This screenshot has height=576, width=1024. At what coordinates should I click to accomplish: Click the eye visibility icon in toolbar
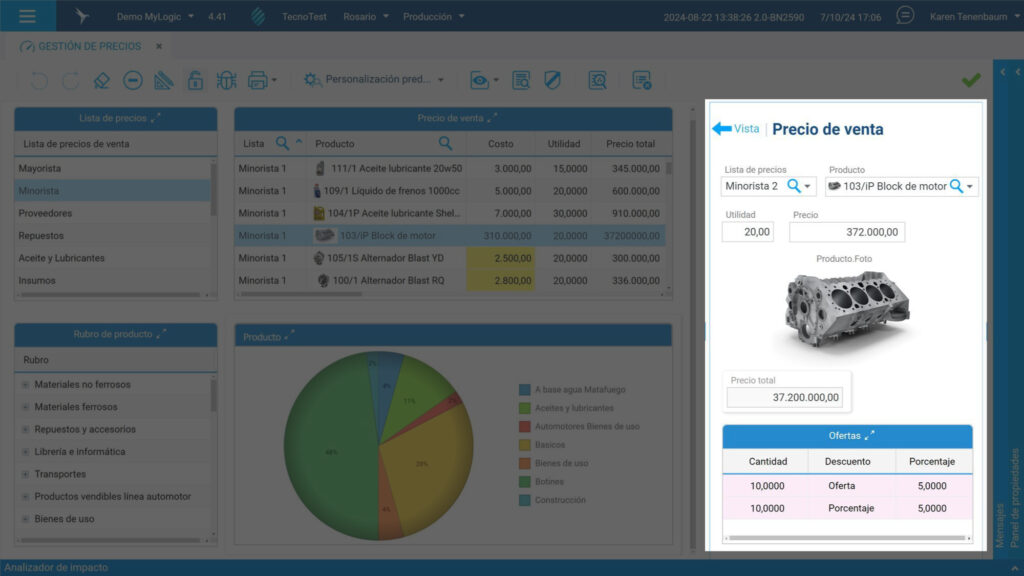point(479,80)
